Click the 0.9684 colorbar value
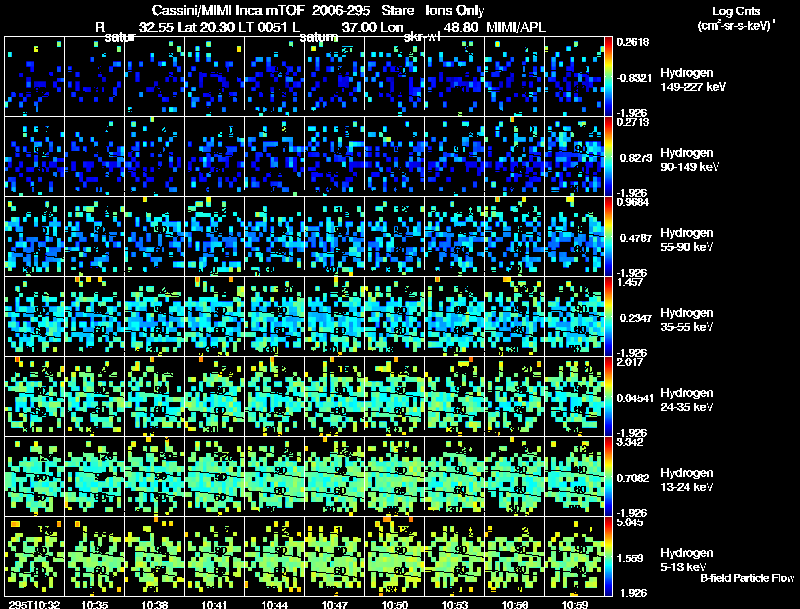 tap(633, 202)
